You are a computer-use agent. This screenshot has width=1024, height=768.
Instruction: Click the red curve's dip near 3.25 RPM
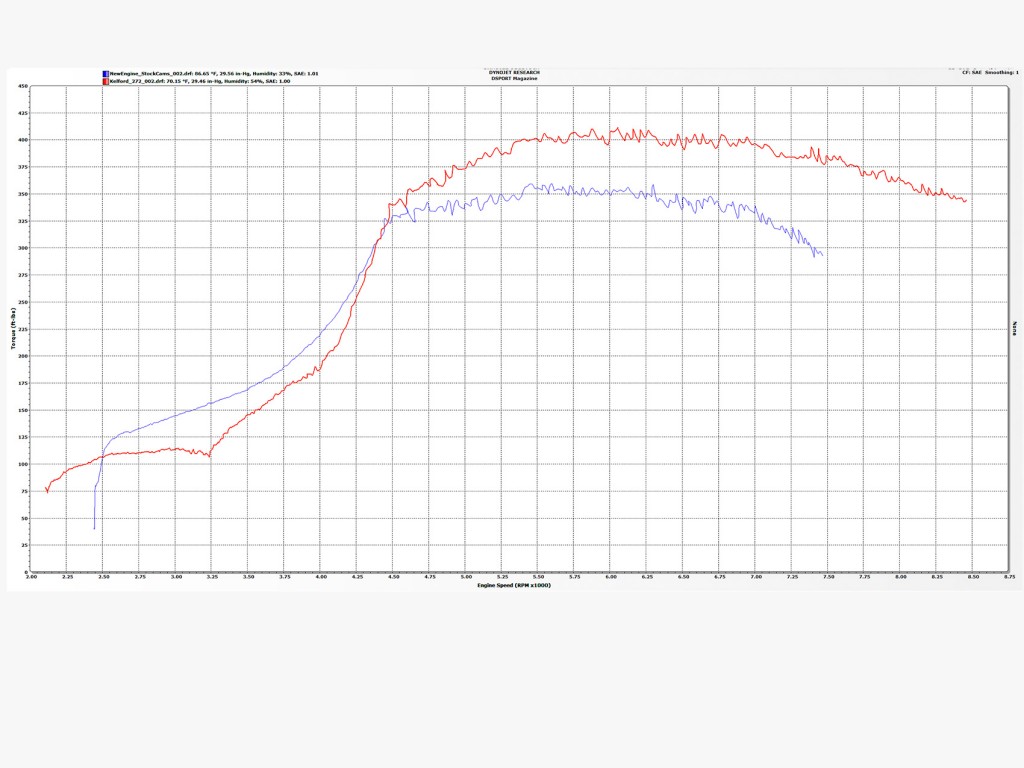click(x=208, y=456)
